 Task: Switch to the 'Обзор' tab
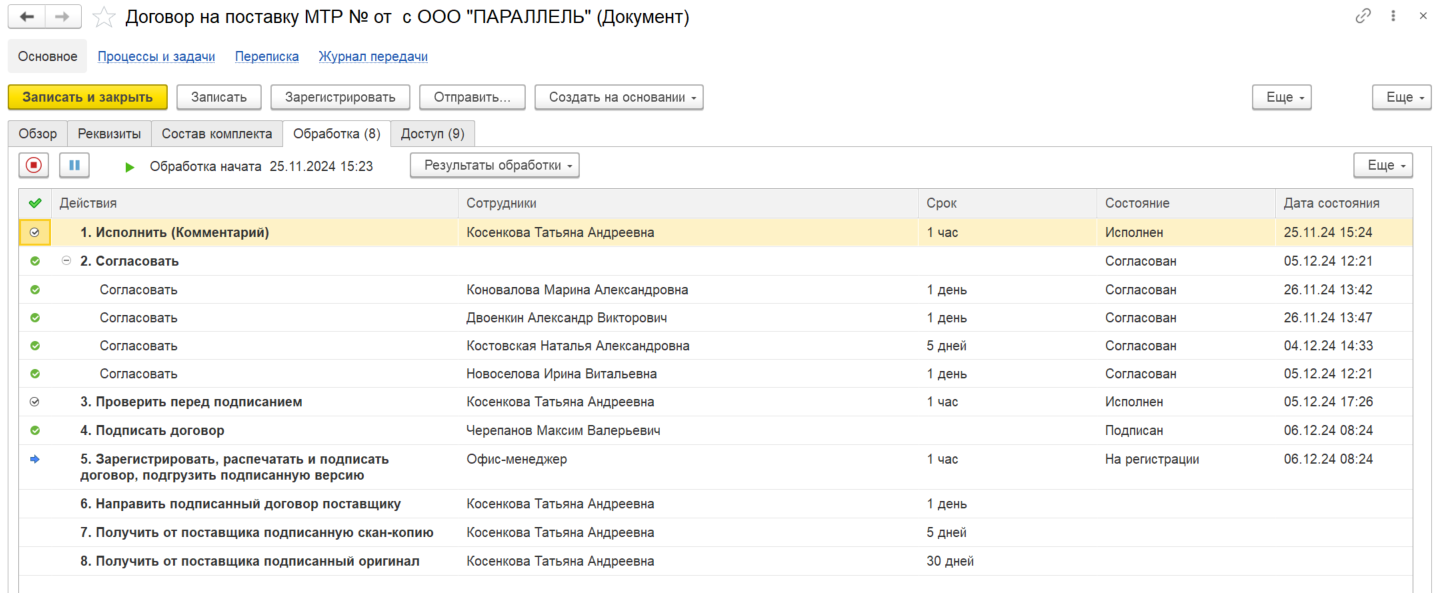point(38,134)
